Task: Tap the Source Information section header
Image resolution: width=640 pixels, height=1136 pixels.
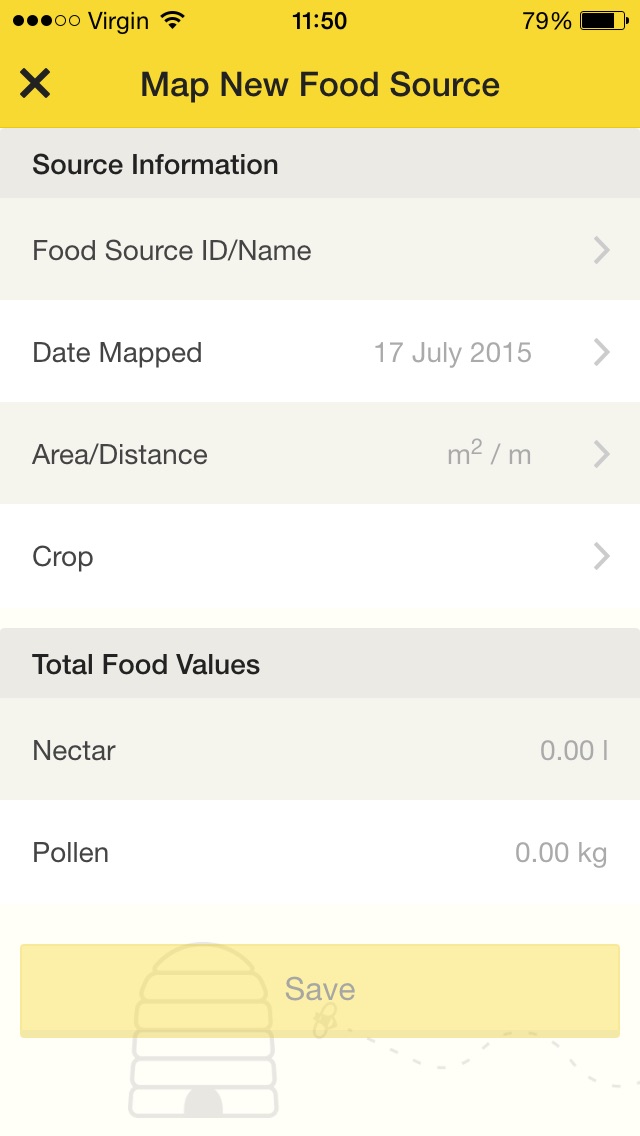Action: click(x=320, y=164)
